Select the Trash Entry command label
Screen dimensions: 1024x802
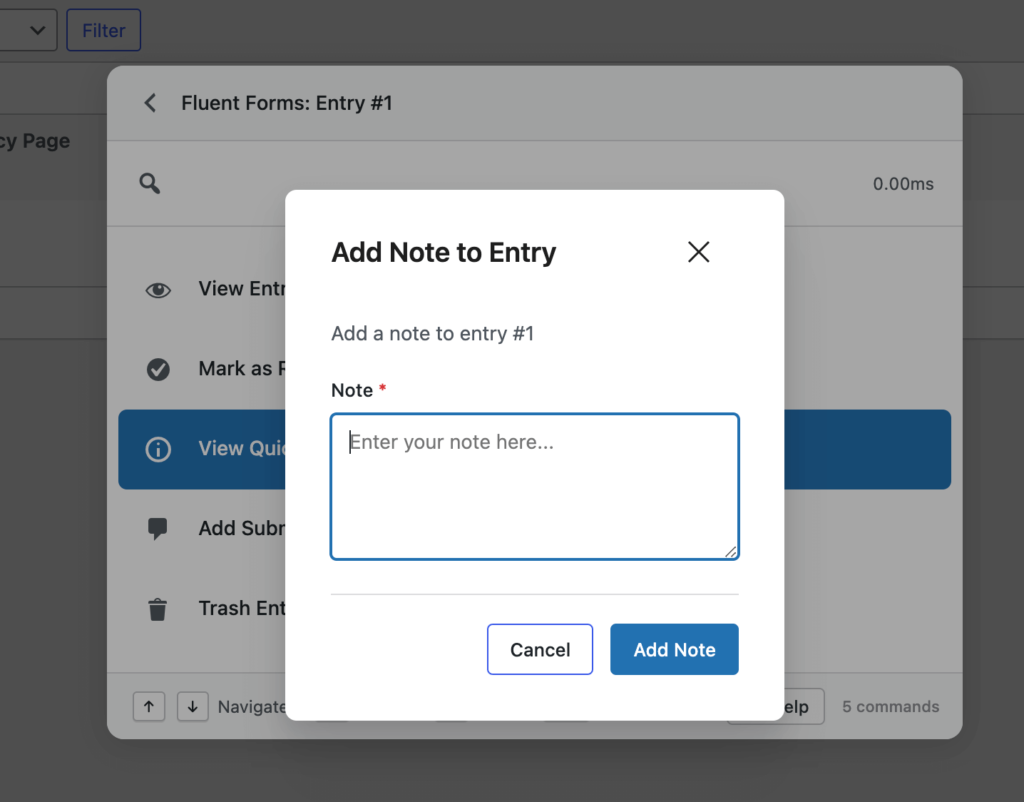point(242,608)
